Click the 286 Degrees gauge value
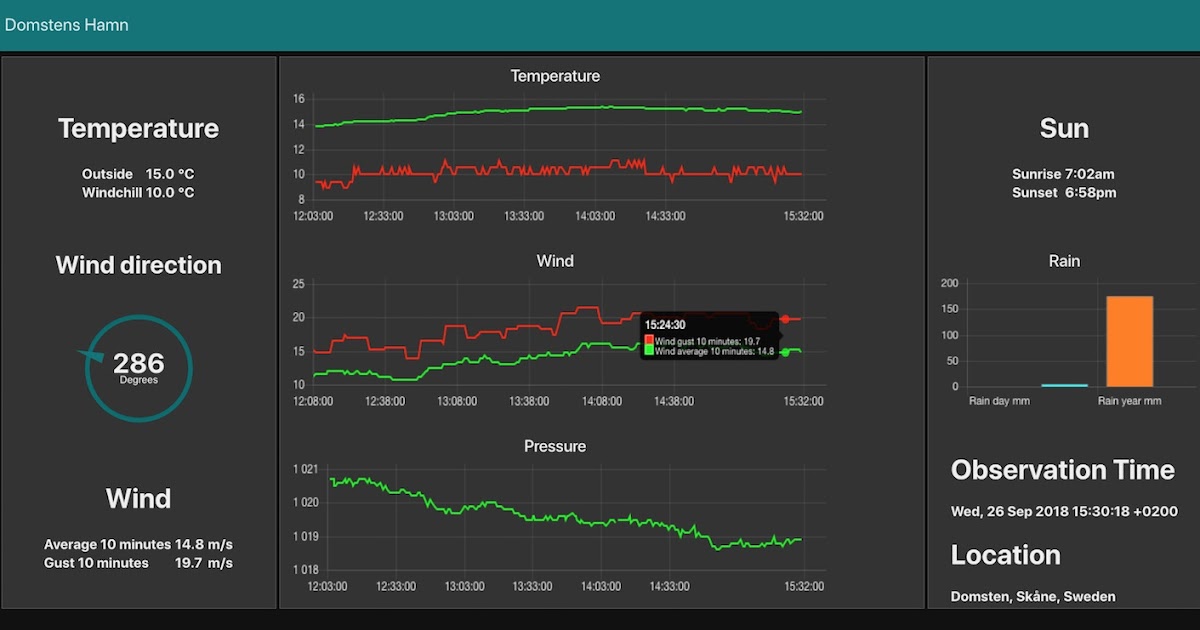The width and height of the screenshot is (1200, 630). (137, 367)
